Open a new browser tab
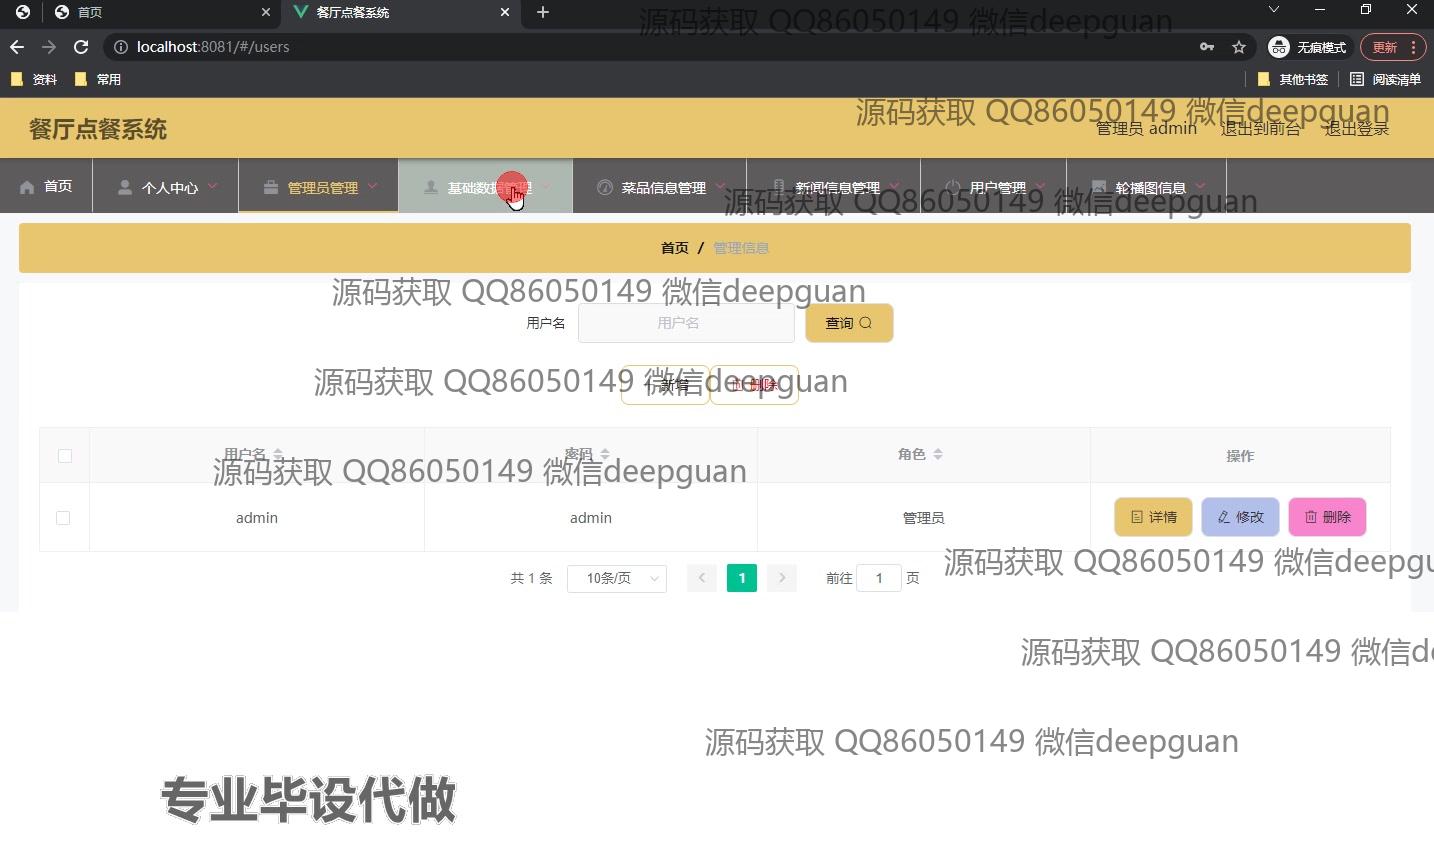This screenshot has width=1434, height=848. [x=543, y=12]
